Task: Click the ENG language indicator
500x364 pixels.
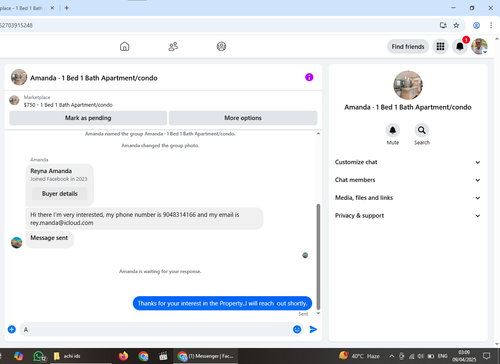Action: point(442,356)
